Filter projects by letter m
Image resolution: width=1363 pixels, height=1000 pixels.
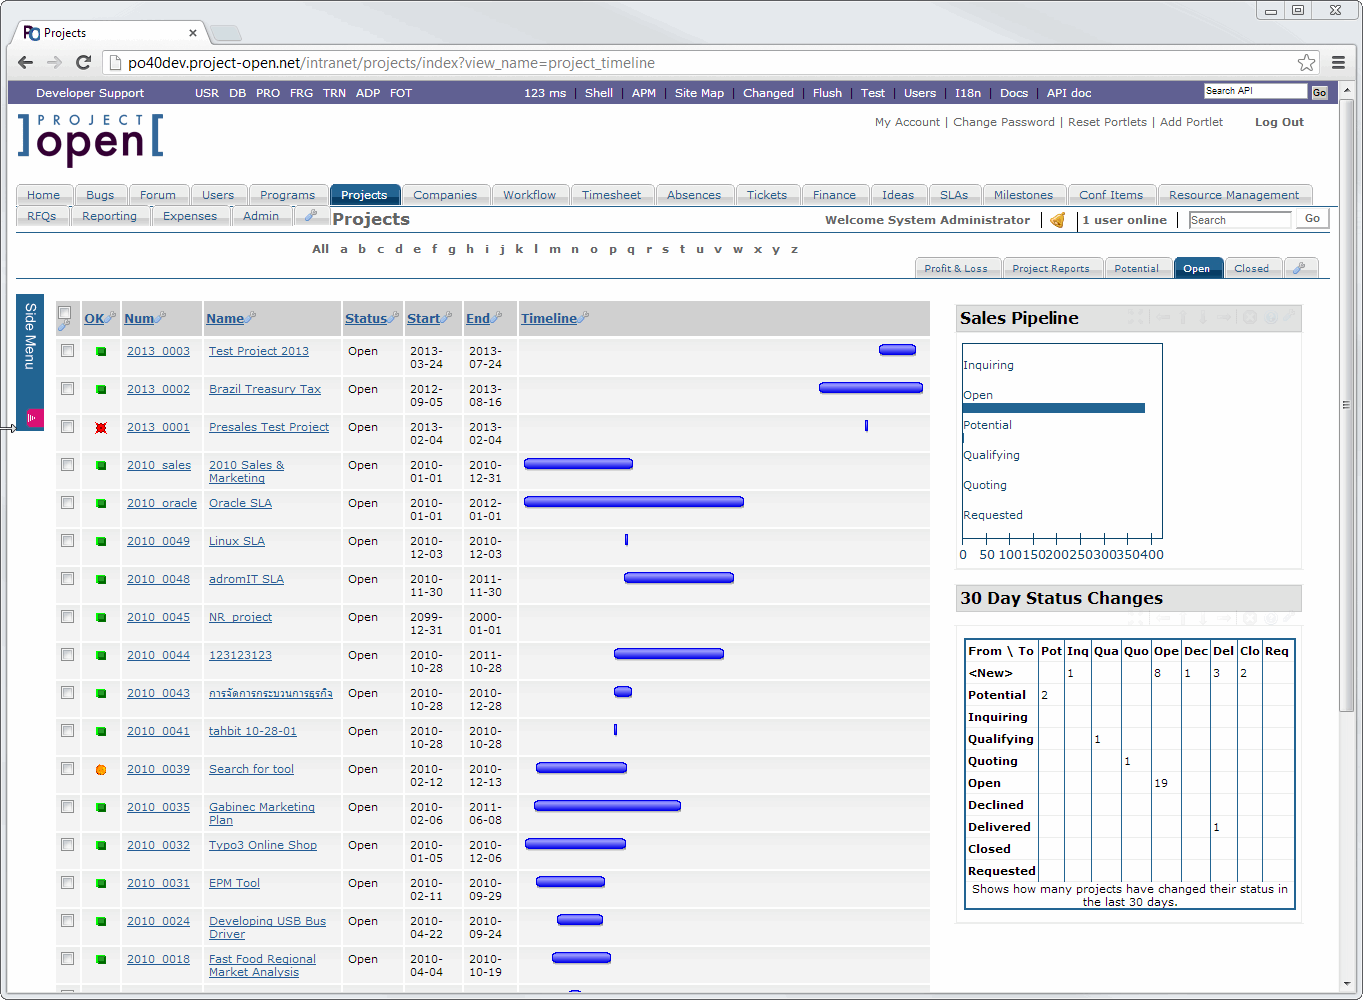click(555, 249)
